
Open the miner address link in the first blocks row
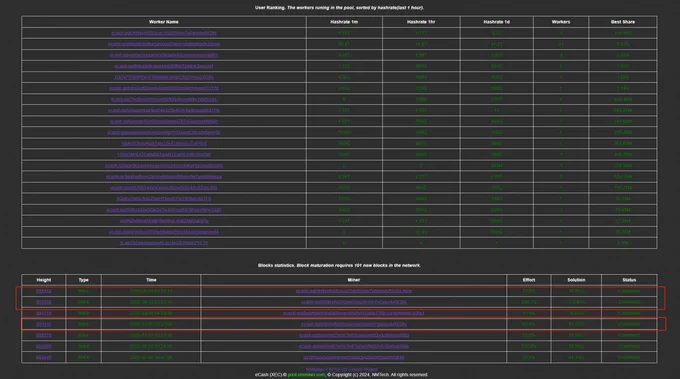[x=353, y=291]
